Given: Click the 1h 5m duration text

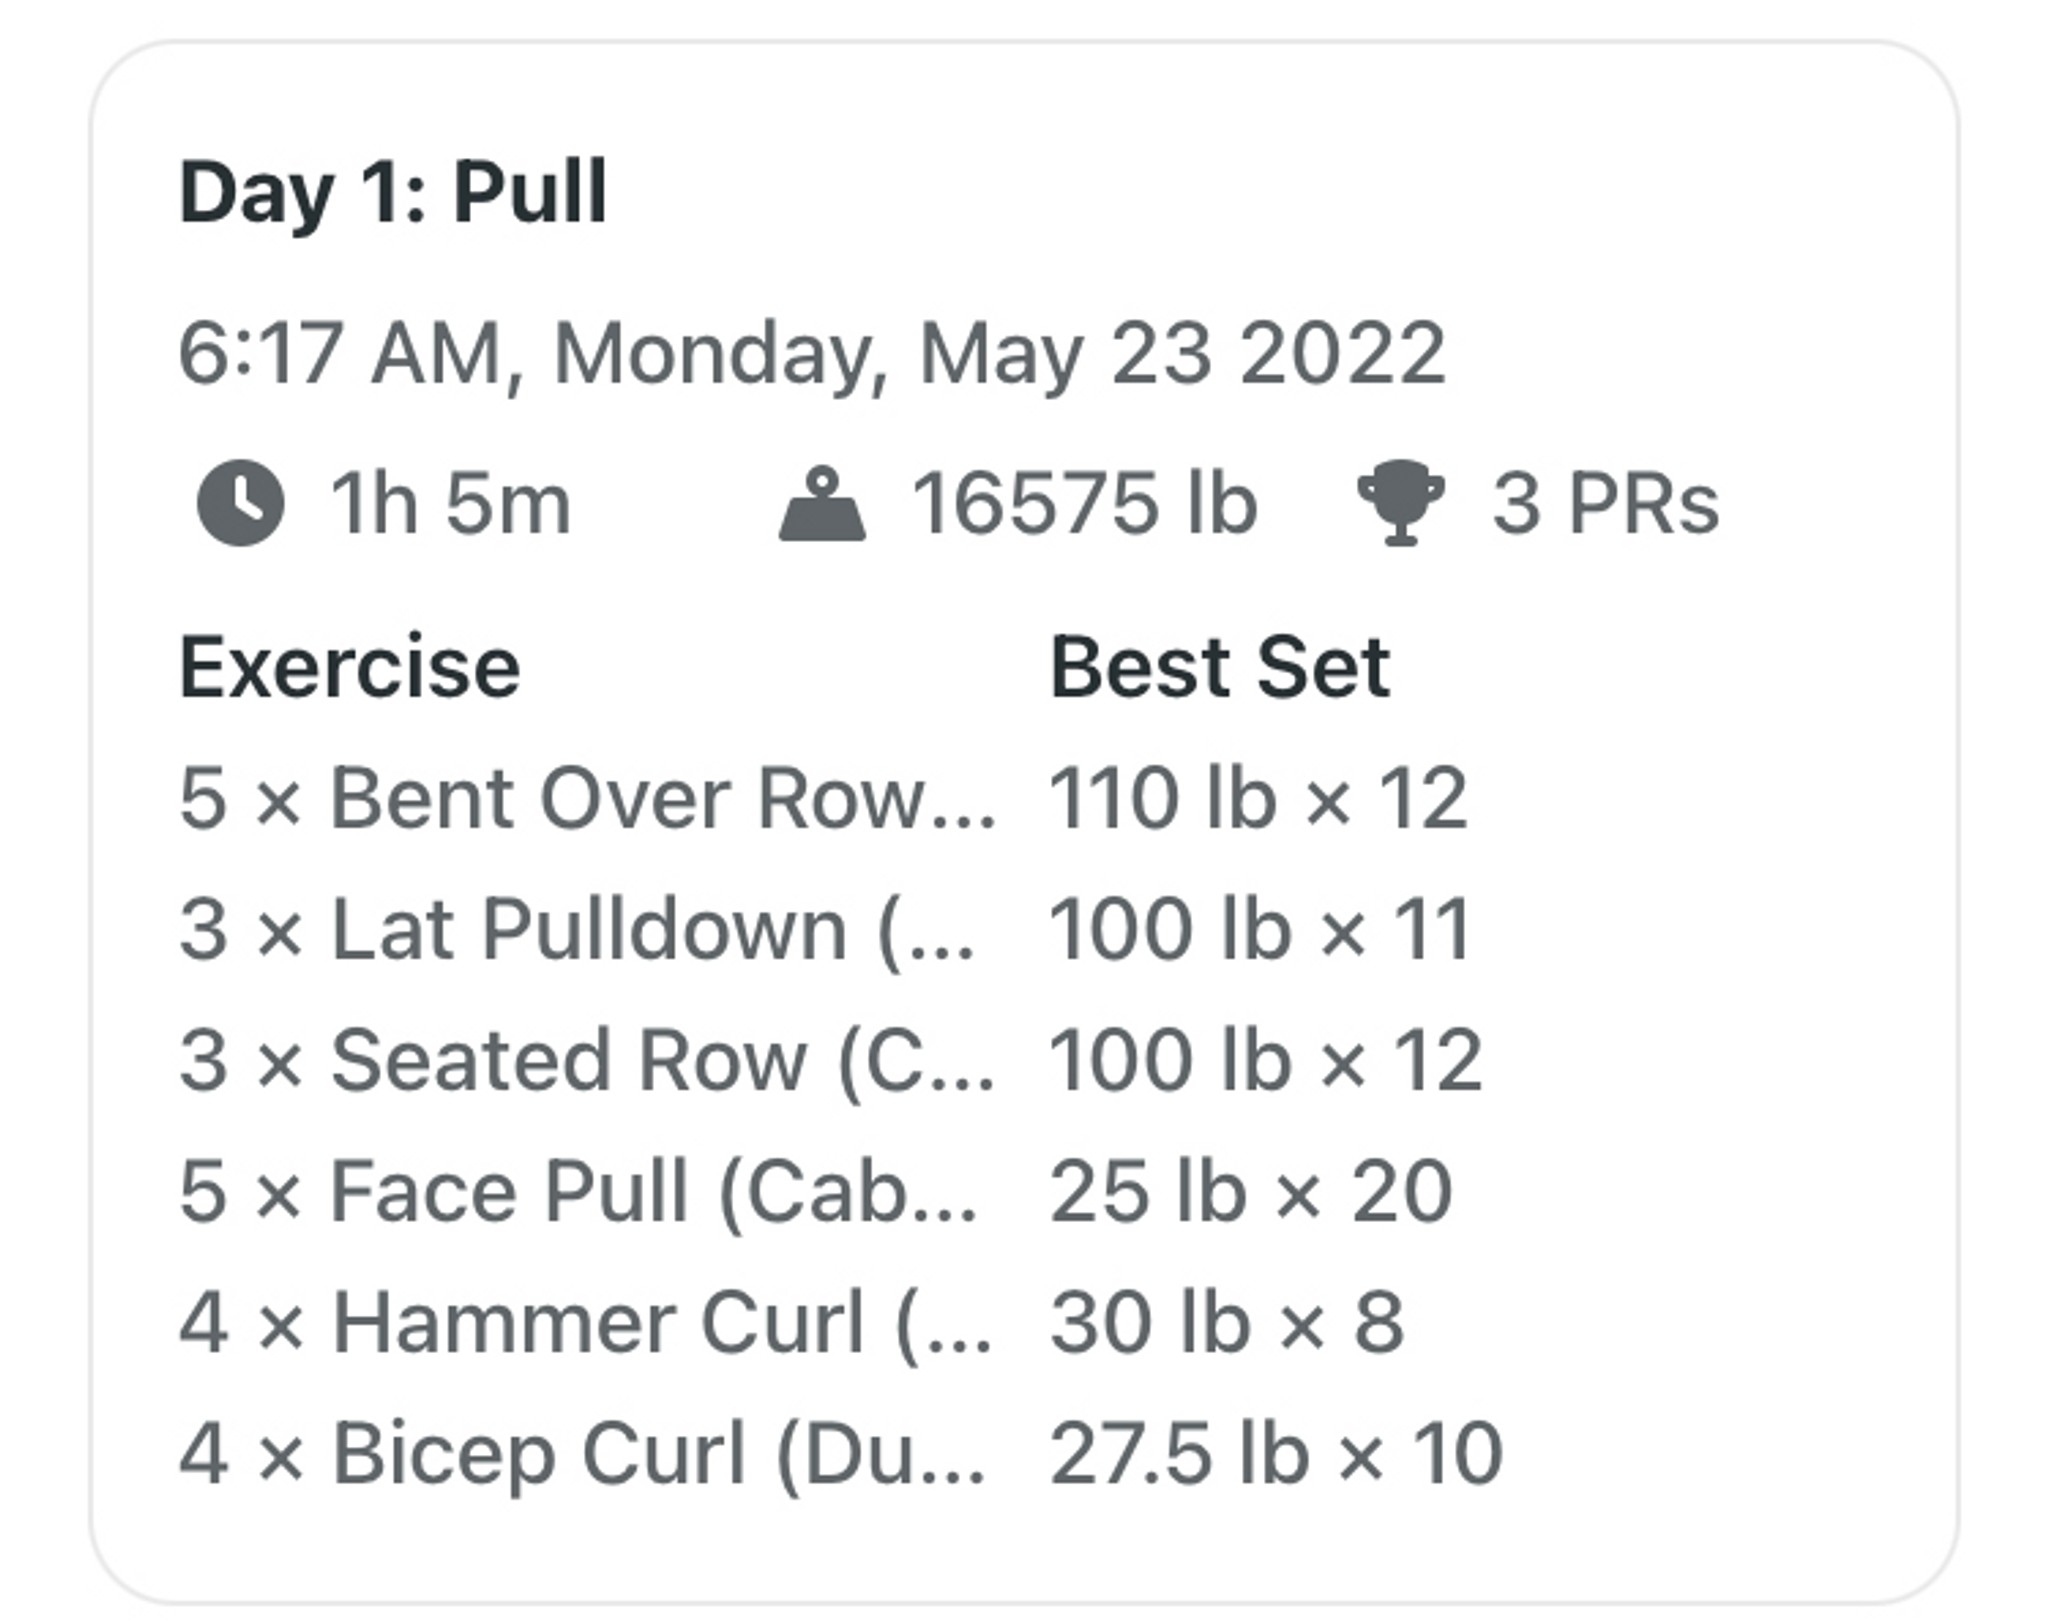Looking at the screenshot, I should 451,503.
